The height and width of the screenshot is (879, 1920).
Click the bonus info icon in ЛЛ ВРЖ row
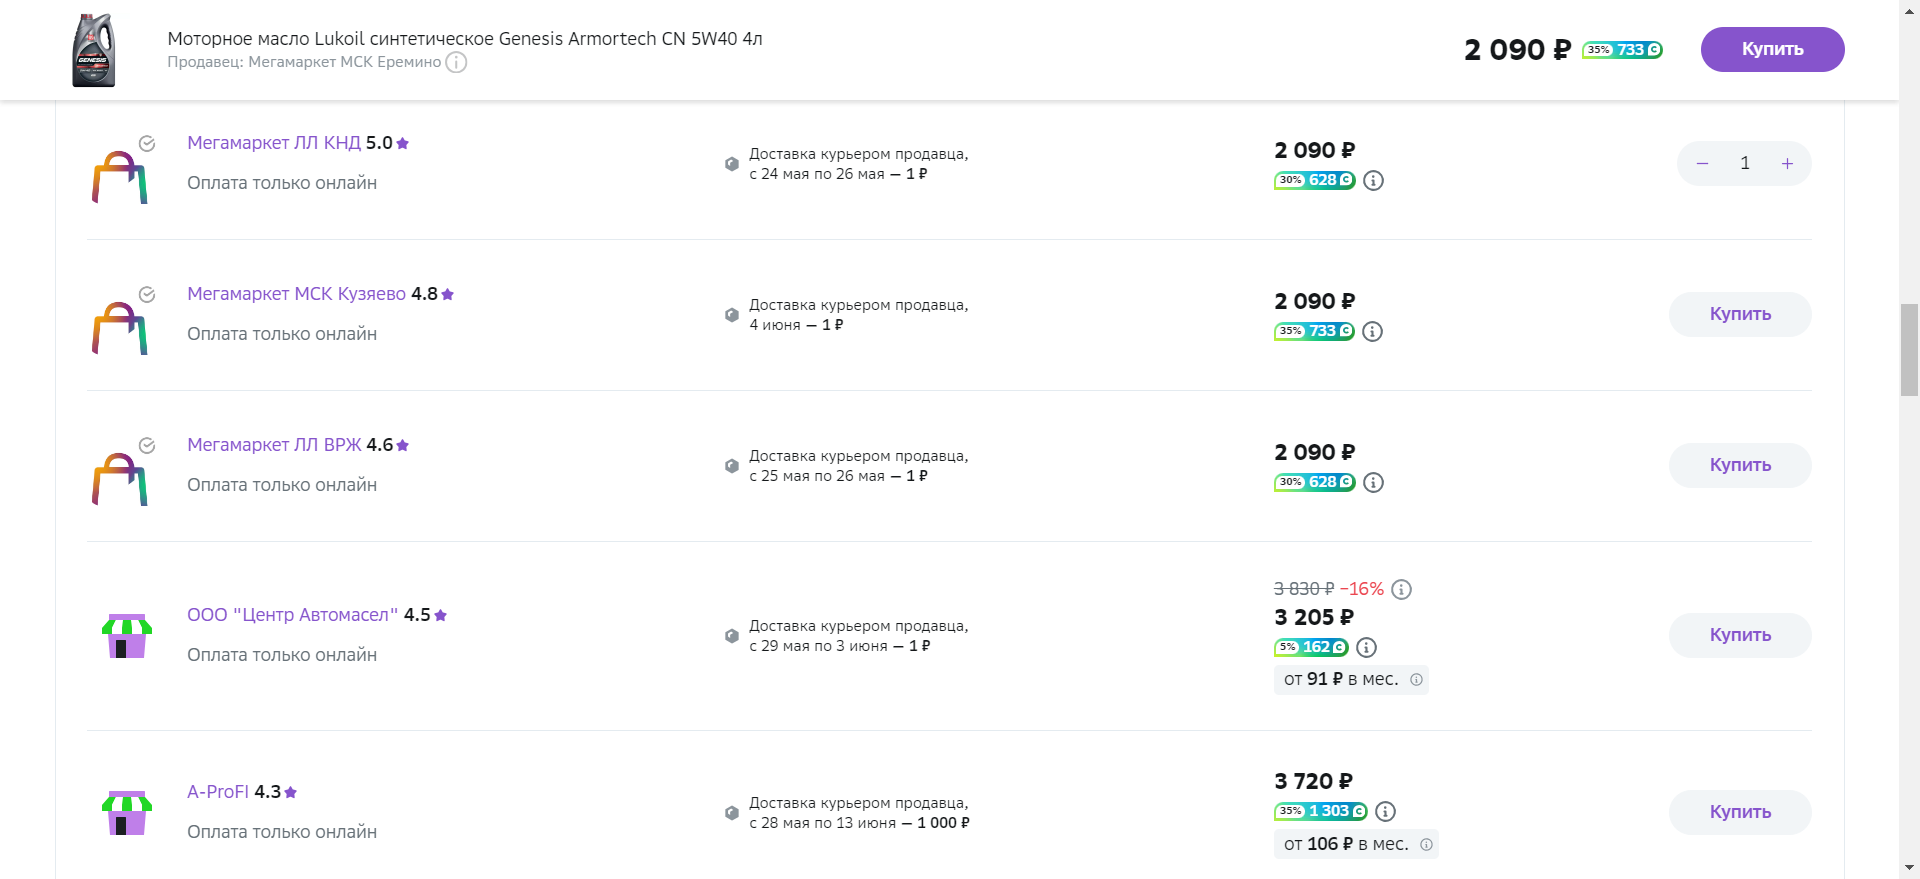pyautogui.click(x=1374, y=483)
